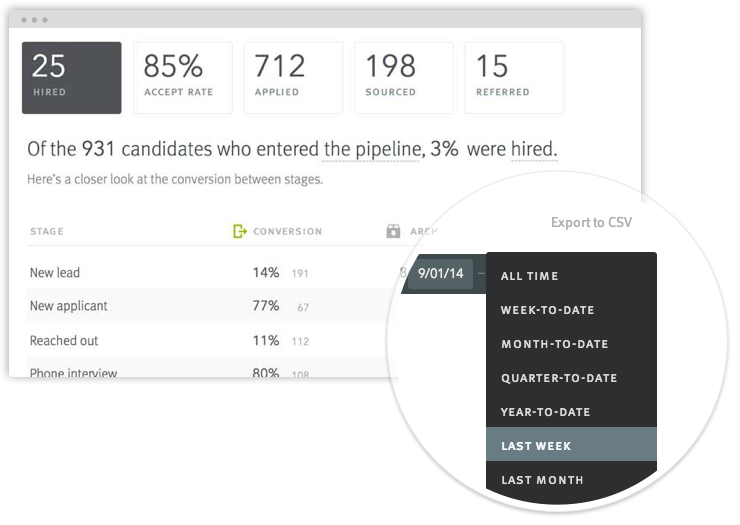
Task: Click the underlined 'hired' link
Action: 534,150
